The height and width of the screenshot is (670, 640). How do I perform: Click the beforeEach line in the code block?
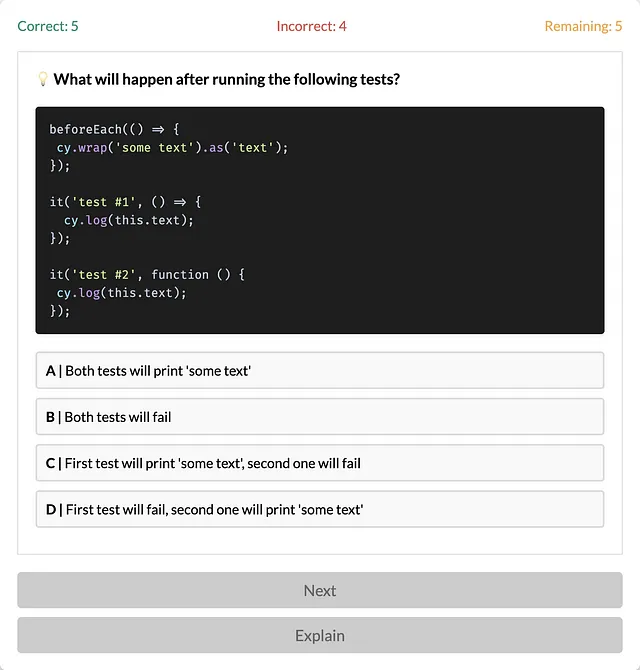(x=114, y=129)
